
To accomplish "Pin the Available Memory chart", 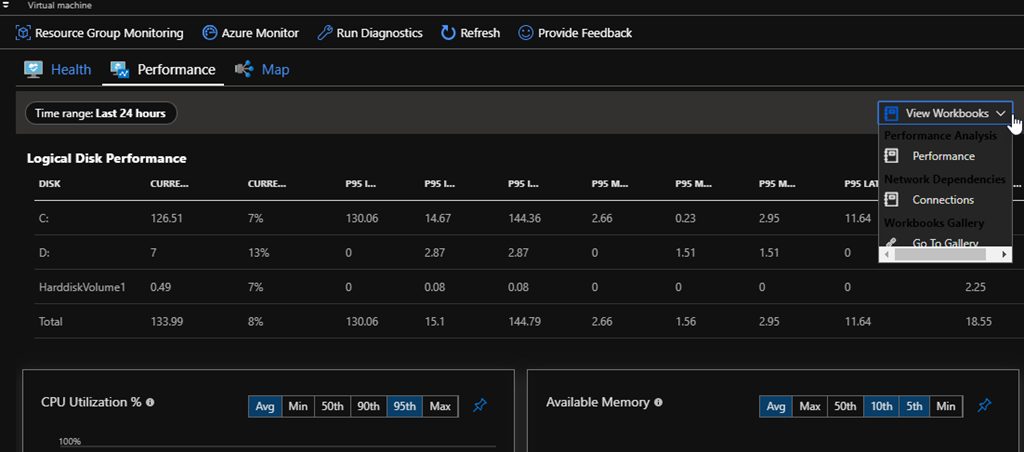I will point(985,406).
